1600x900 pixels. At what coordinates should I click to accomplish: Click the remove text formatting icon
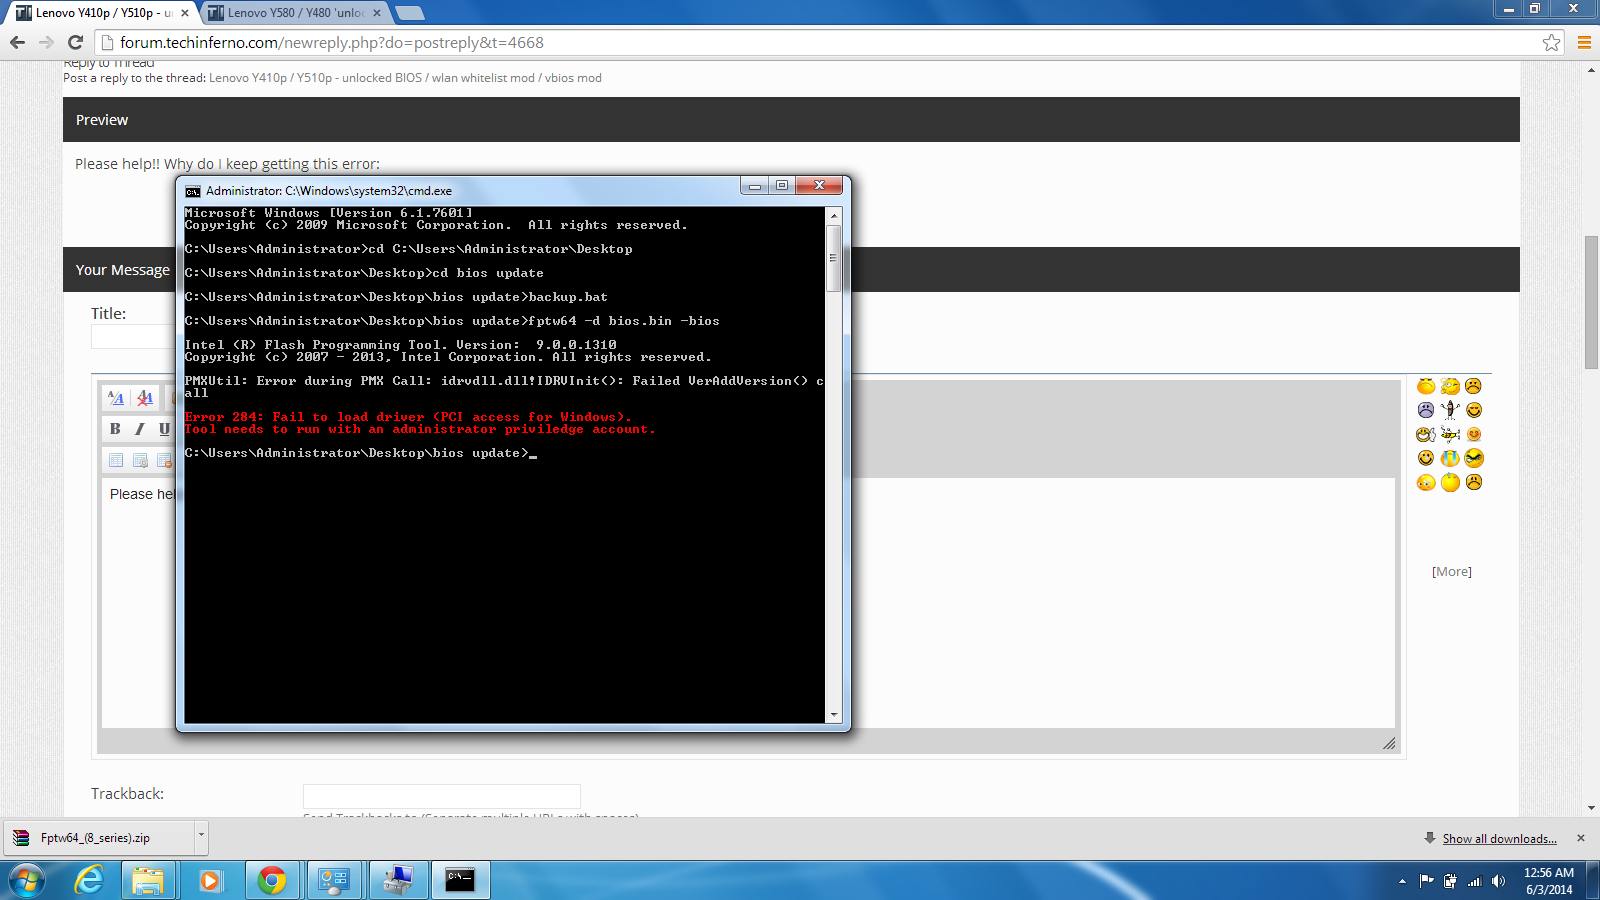pyautogui.click(x=145, y=398)
